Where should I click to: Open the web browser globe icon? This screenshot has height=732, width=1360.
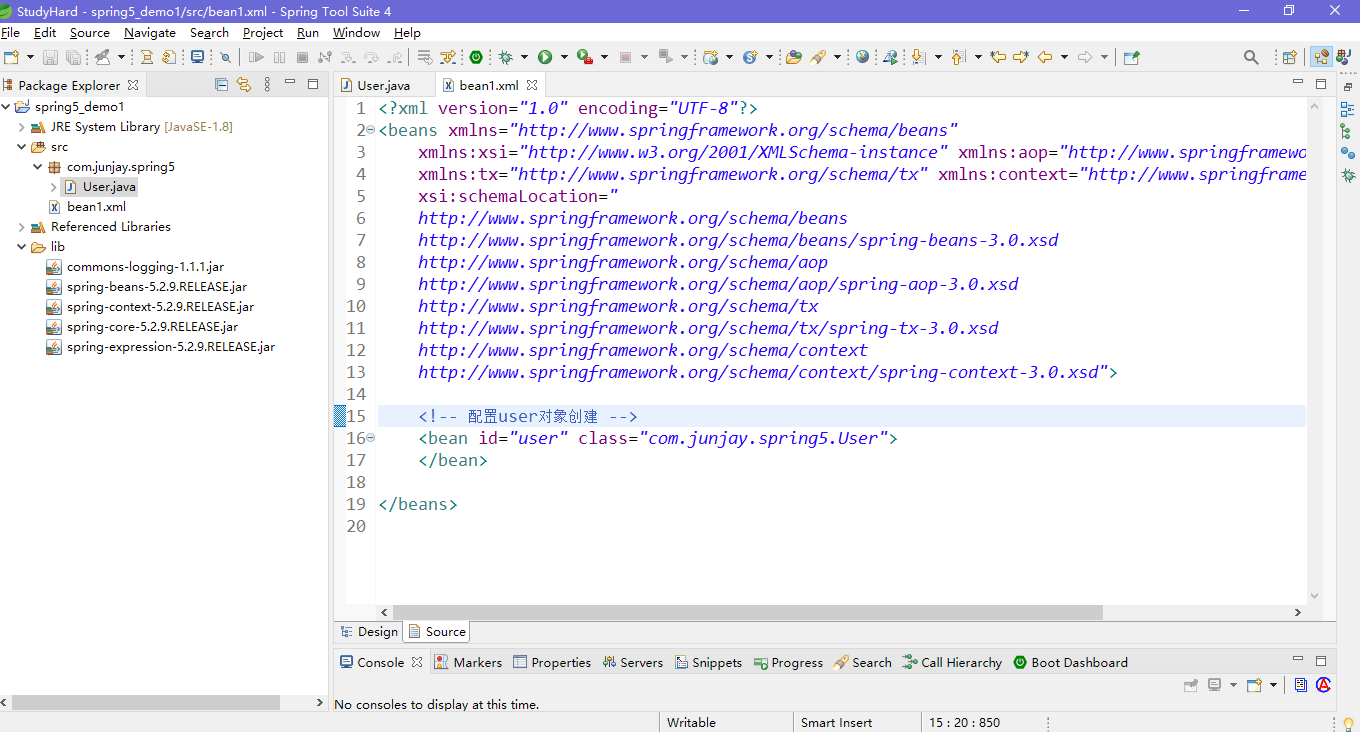pyautogui.click(x=862, y=57)
